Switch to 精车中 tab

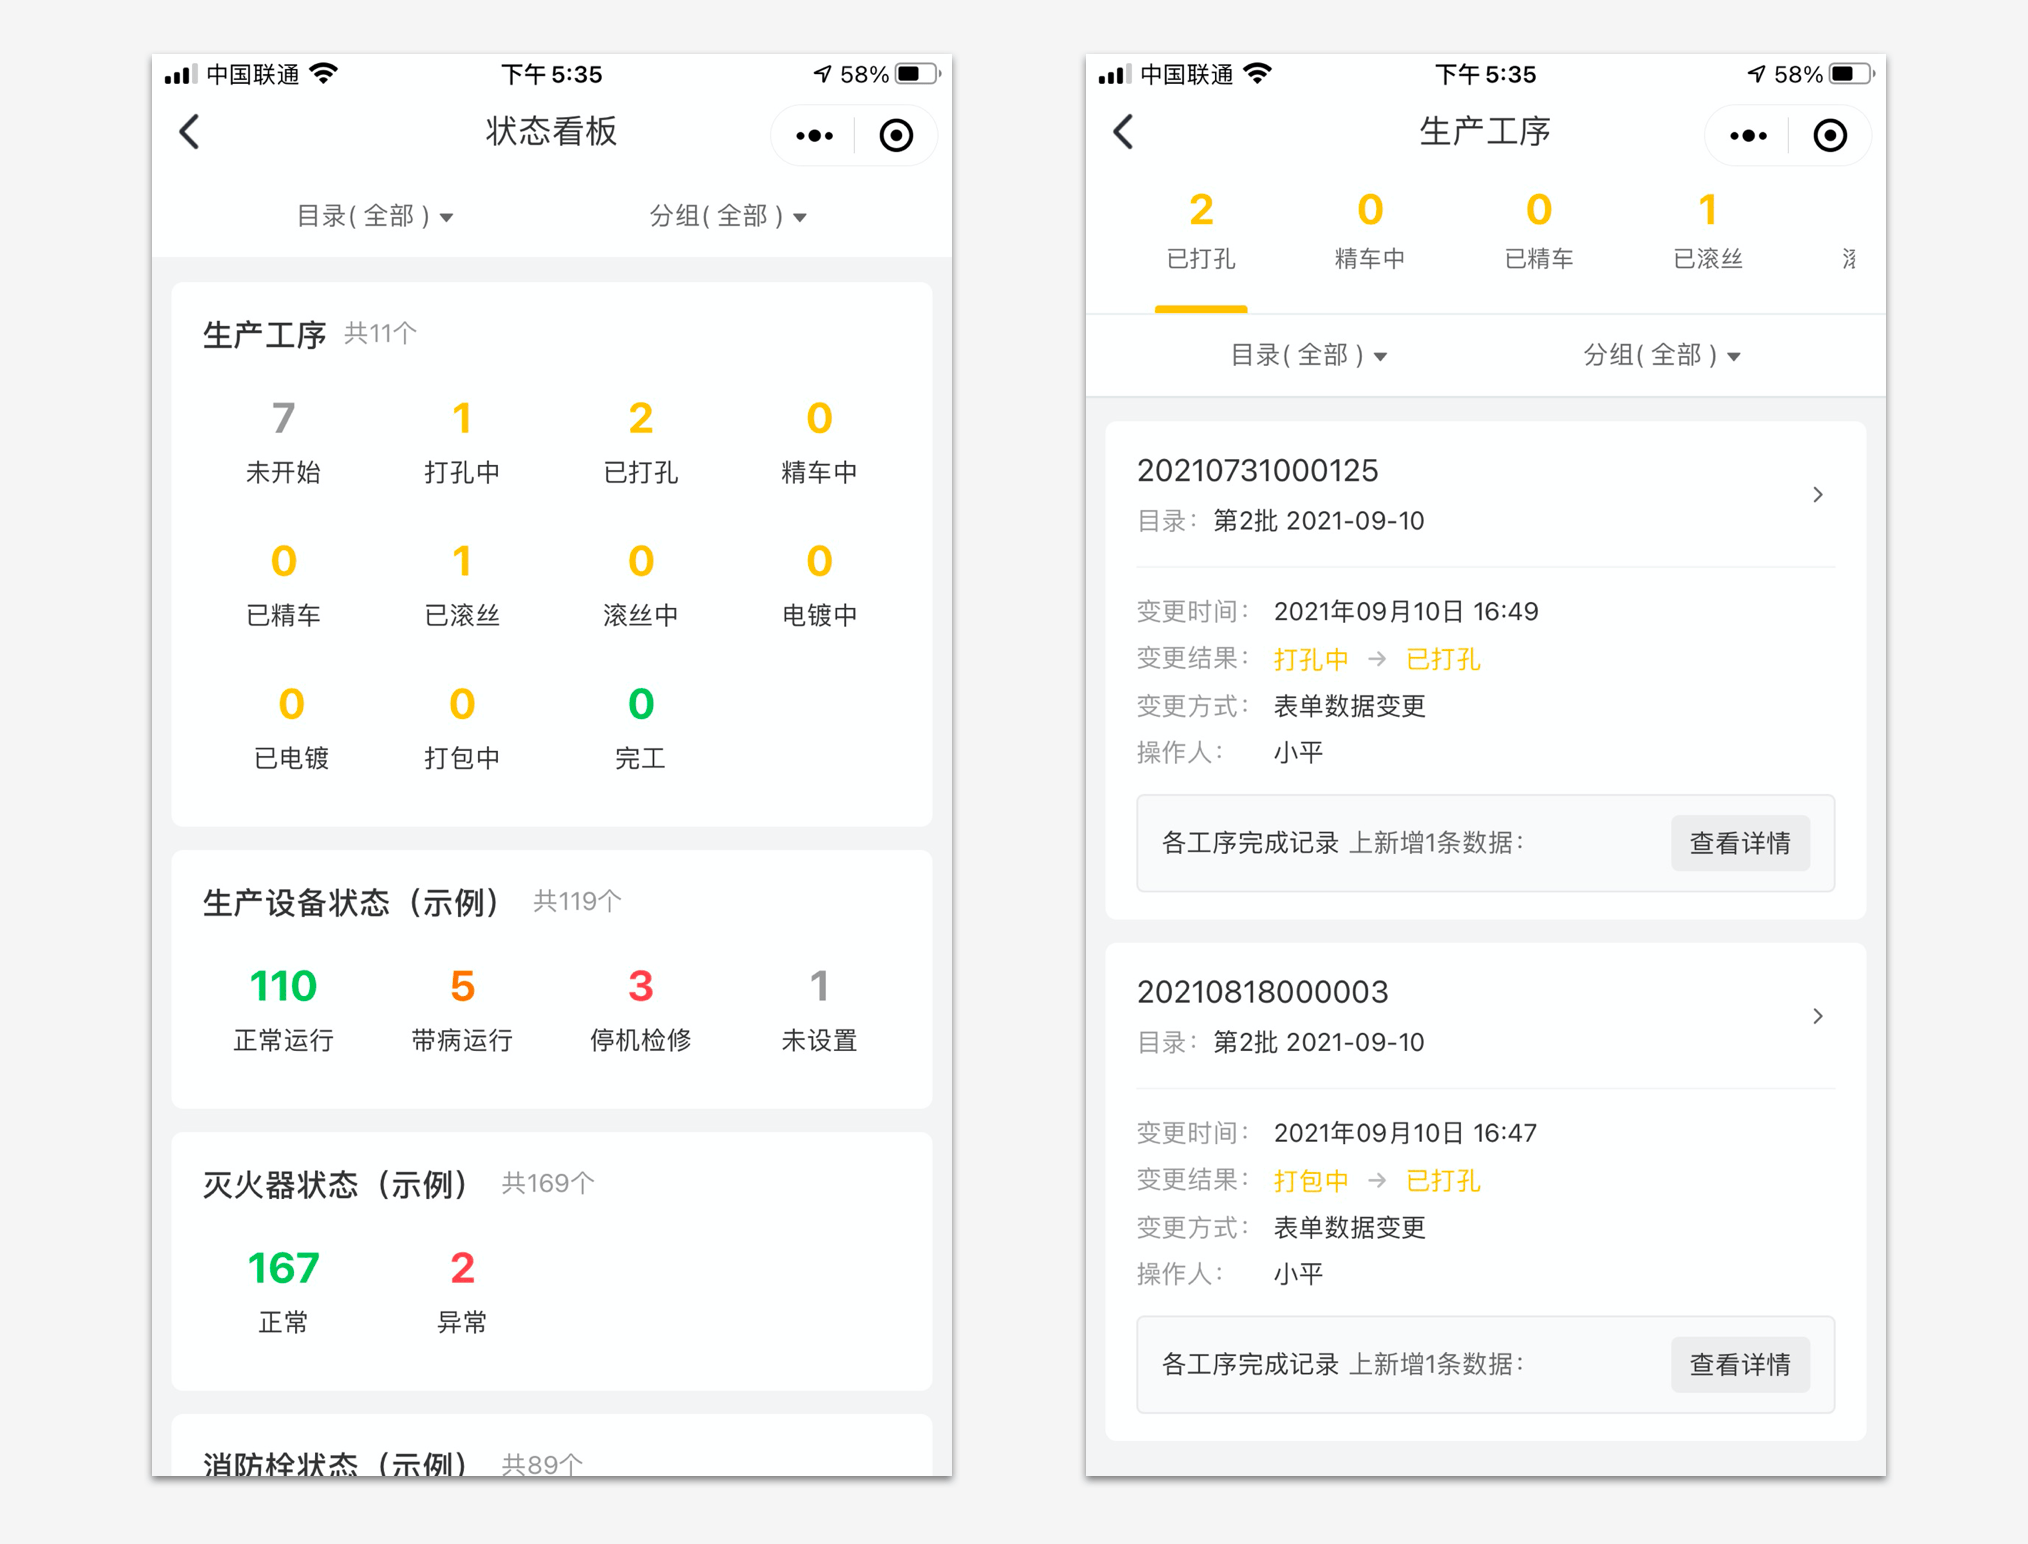point(1369,232)
